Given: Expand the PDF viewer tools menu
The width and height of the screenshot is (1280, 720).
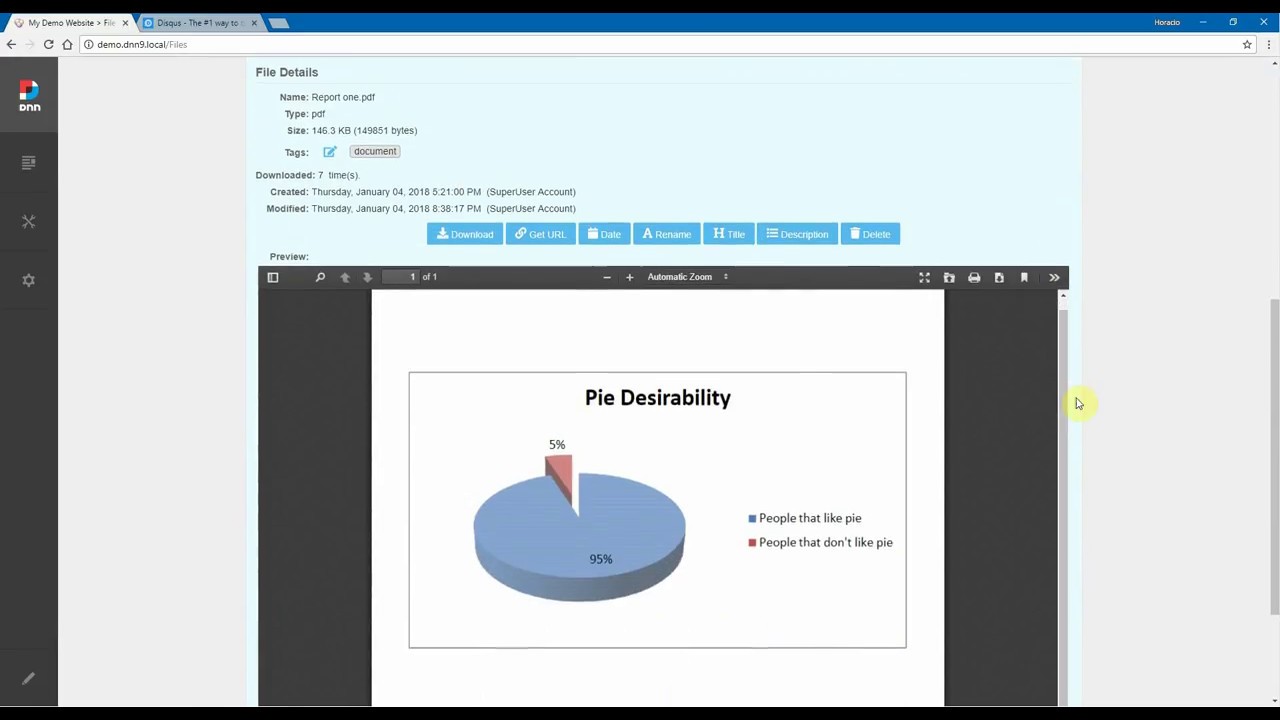Looking at the screenshot, I should click(x=1054, y=277).
